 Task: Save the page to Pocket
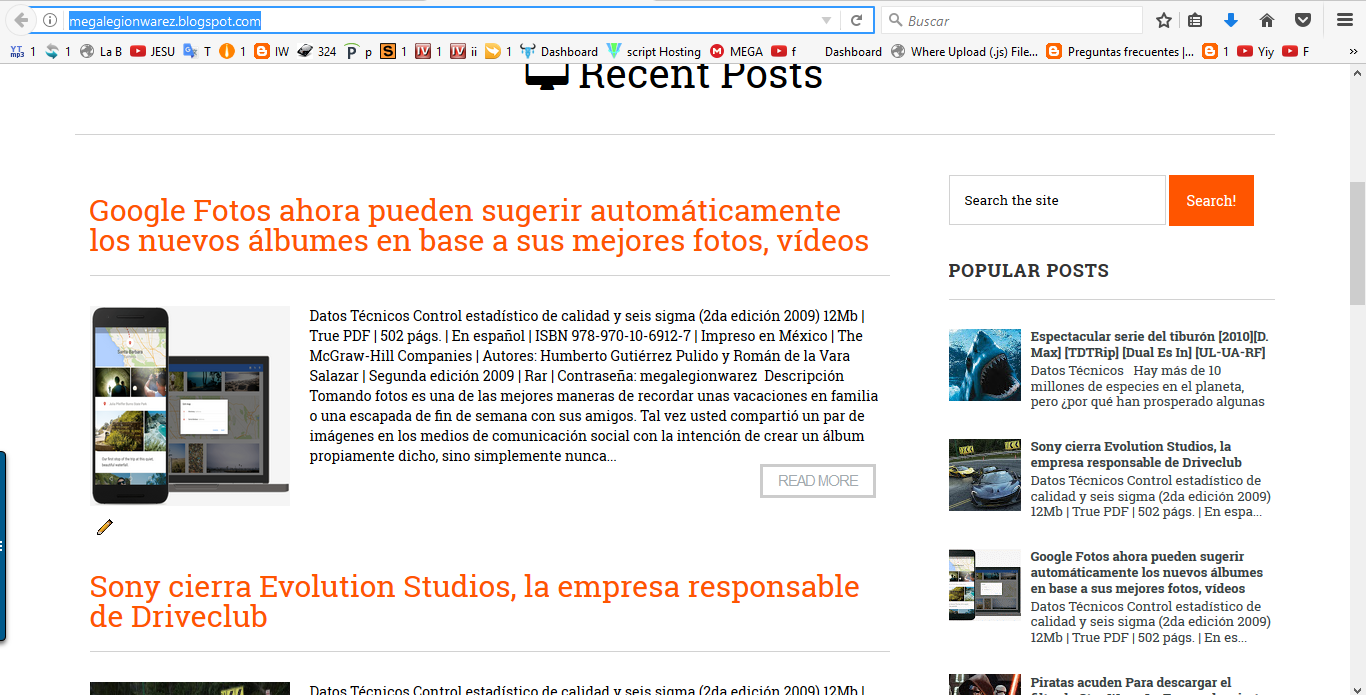(x=1303, y=20)
